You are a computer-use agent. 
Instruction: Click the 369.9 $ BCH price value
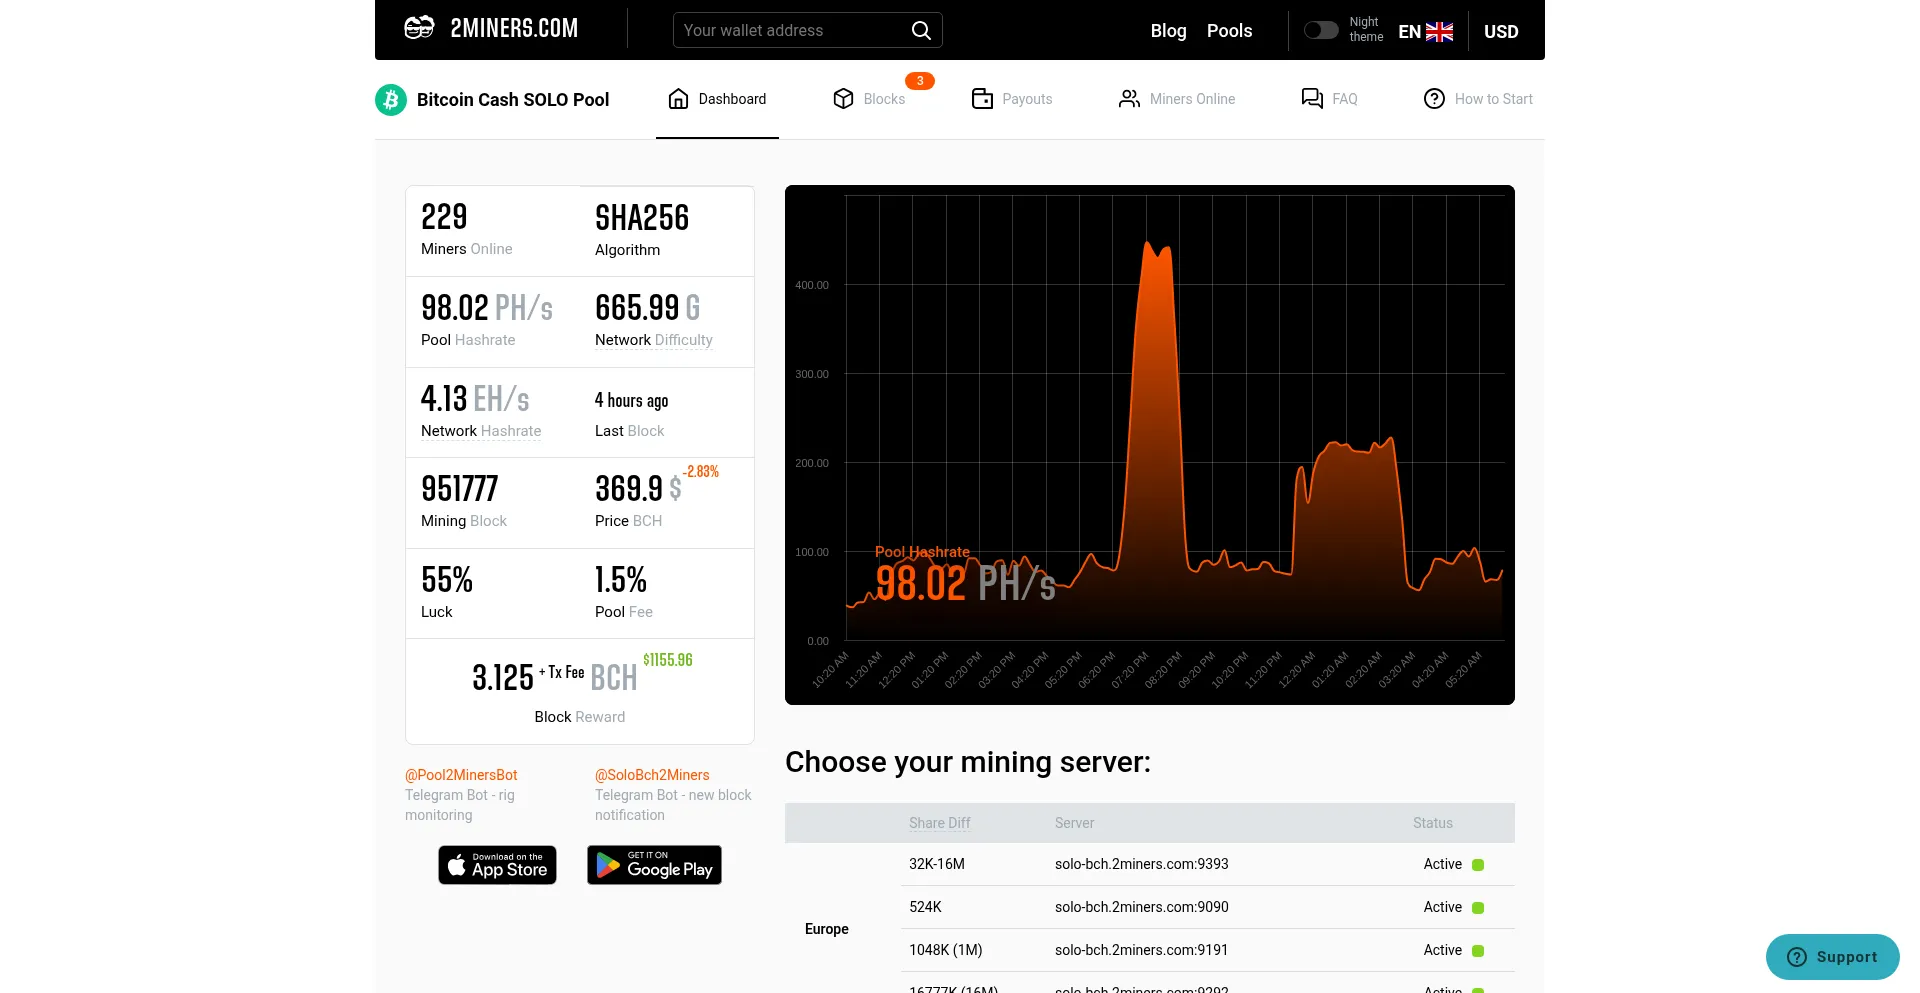[x=638, y=489]
